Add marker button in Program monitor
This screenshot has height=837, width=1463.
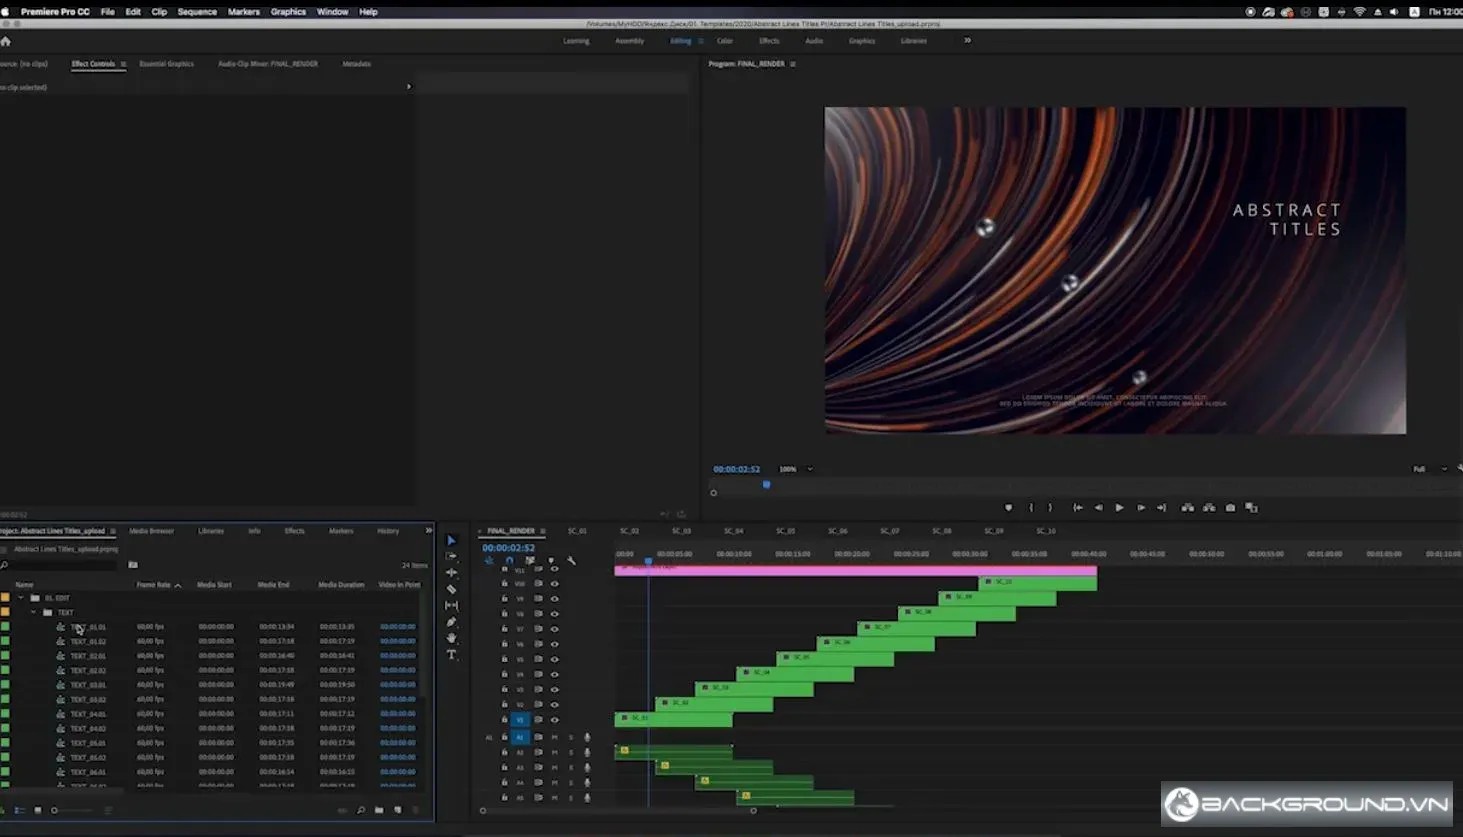[1008, 508]
